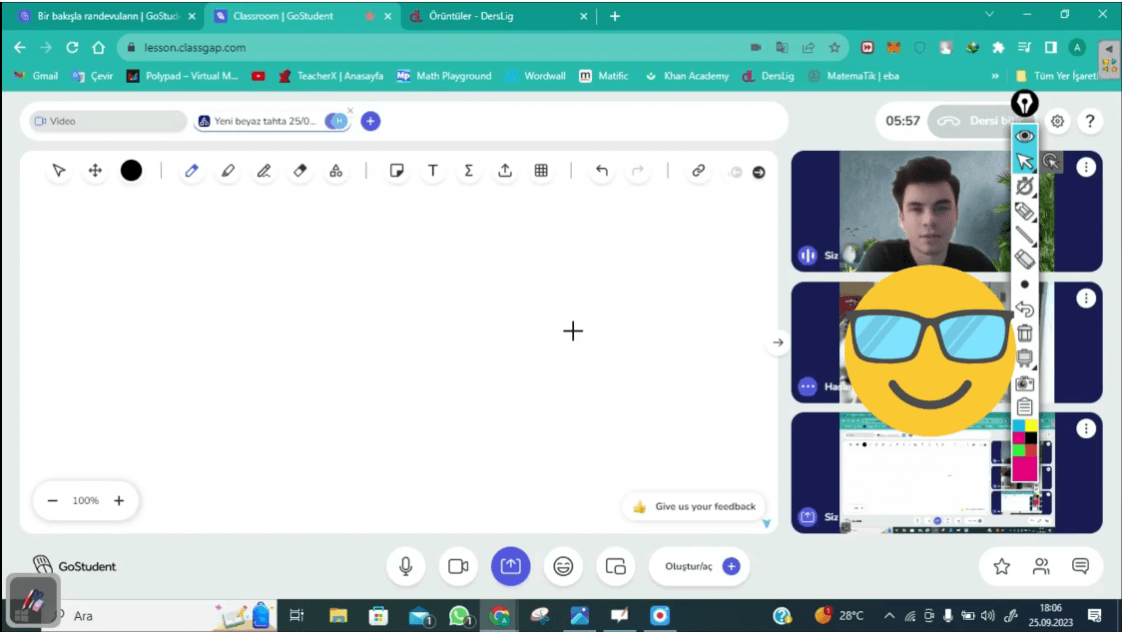Toggle the webcam video button
The width and height of the screenshot is (1122, 632).
point(458,566)
